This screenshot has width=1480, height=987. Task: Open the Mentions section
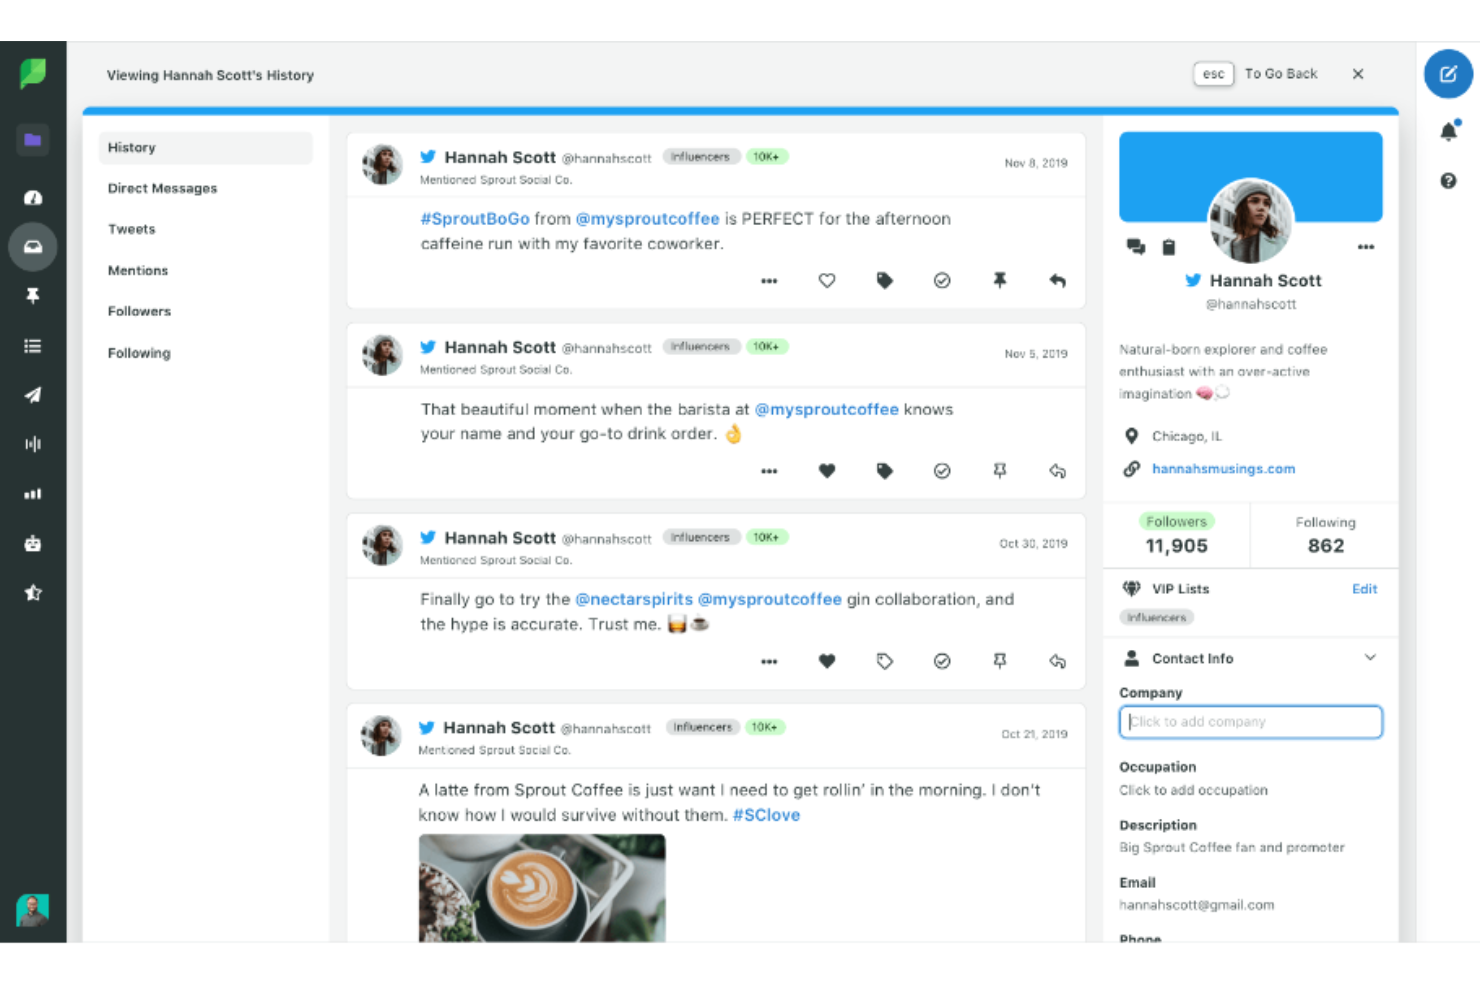tap(137, 270)
